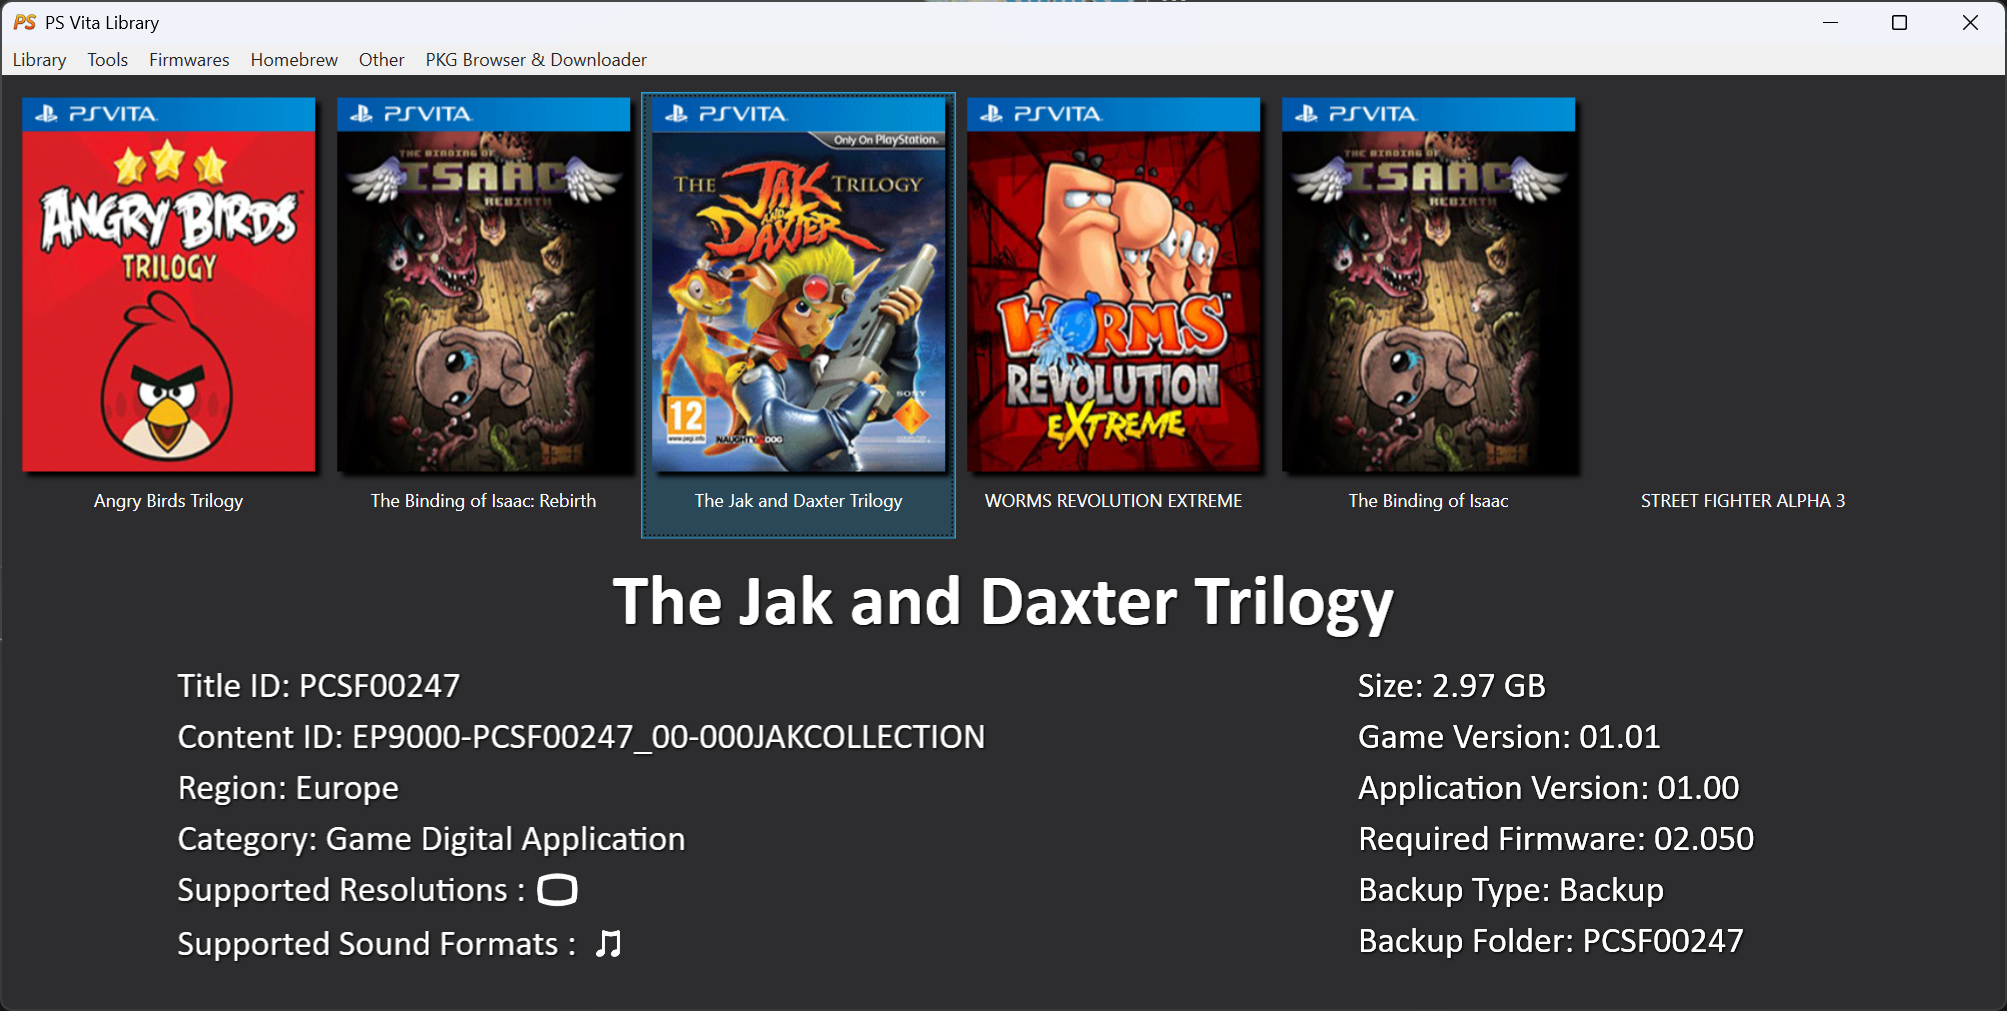Click the large Jak and Daxter Trilogy heading
Image resolution: width=2007 pixels, height=1011 pixels.
tap(1003, 602)
